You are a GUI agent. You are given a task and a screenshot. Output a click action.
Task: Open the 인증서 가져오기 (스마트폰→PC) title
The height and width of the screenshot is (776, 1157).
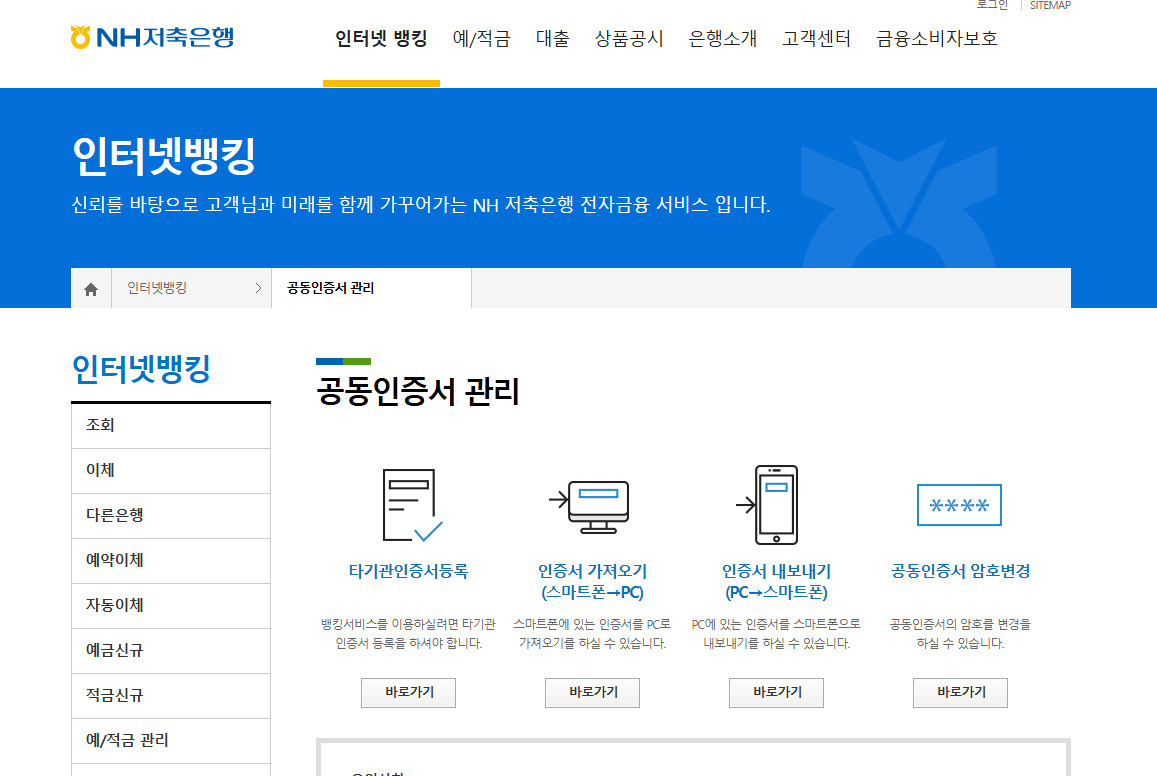tap(593, 582)
